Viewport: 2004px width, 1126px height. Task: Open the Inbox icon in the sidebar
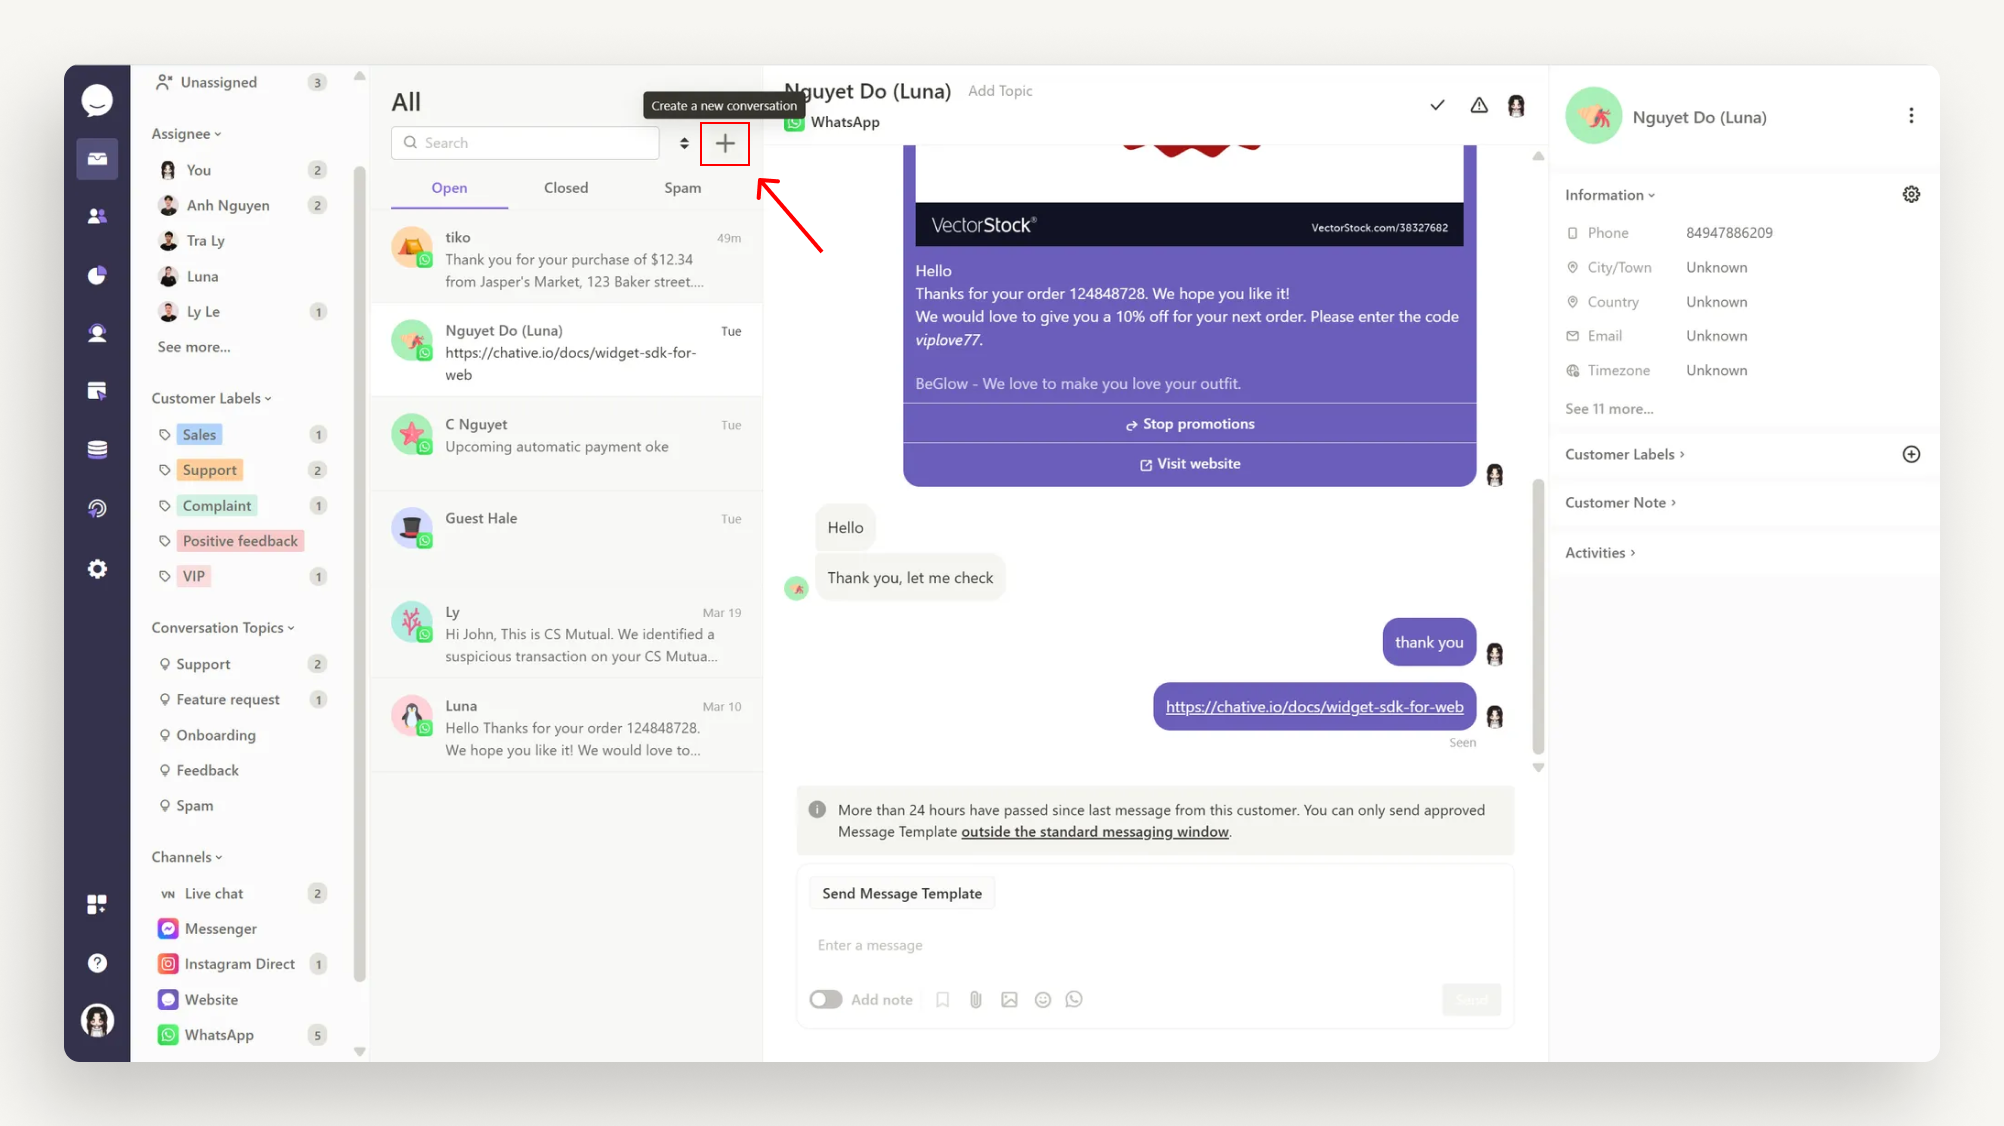tap(97, 158)
